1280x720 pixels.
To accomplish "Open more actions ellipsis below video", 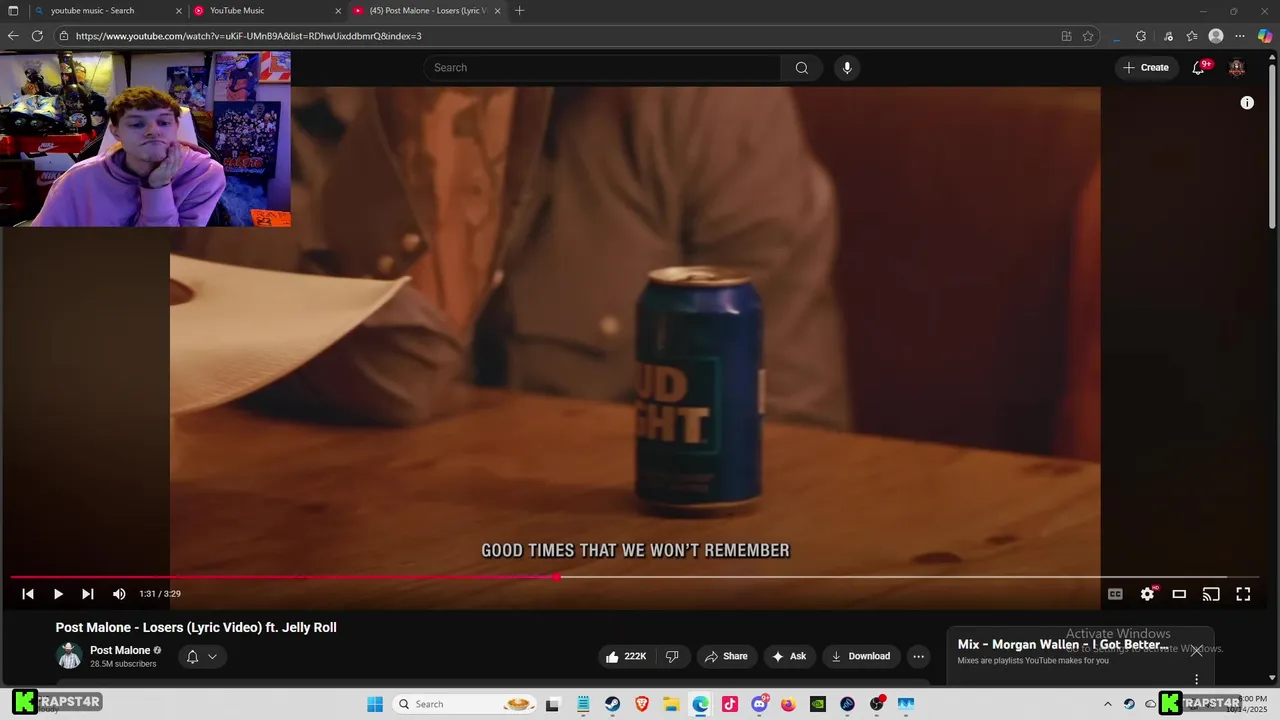I will 918,656.
